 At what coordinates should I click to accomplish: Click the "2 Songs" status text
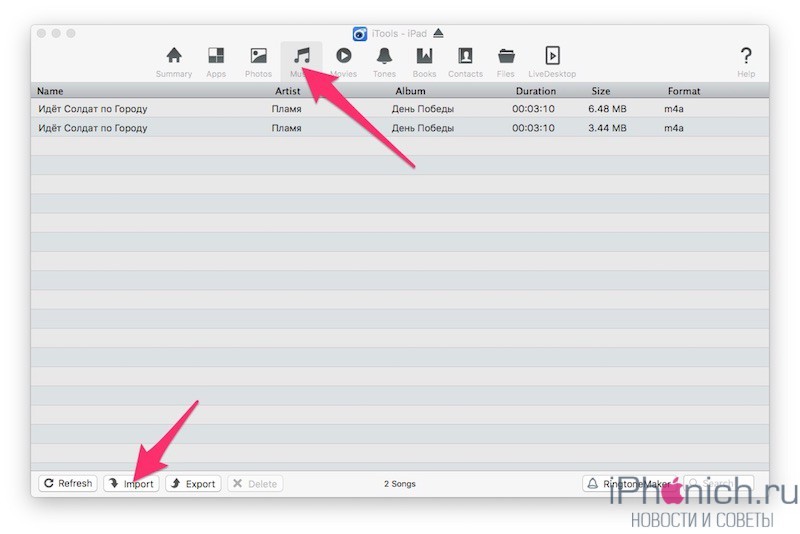click(399, 484)
